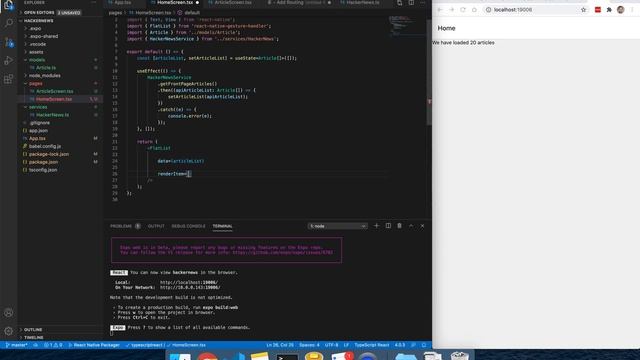Open the Search view in activity bar
This screenshot has height=360, width=640.
[x=9, y=23]
